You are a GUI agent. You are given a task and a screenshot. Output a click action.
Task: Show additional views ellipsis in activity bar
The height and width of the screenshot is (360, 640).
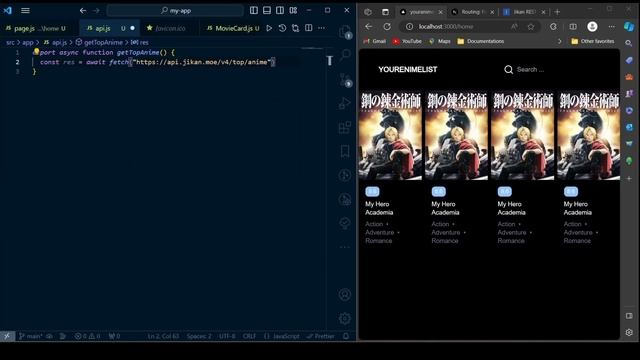click(x=344, y=247)
